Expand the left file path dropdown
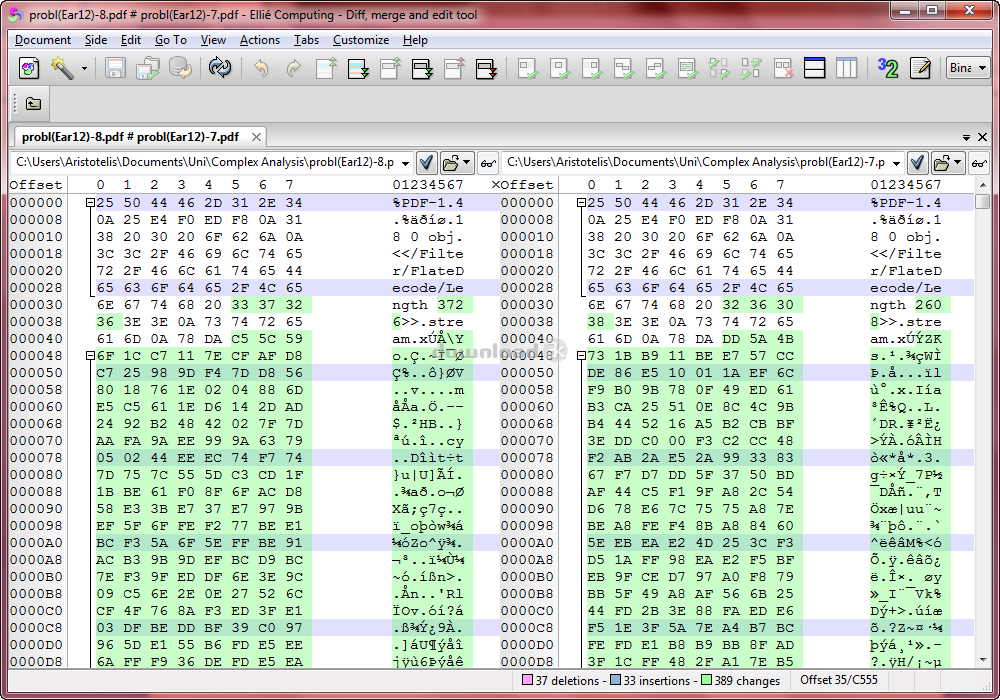 [x=405, y=162]
